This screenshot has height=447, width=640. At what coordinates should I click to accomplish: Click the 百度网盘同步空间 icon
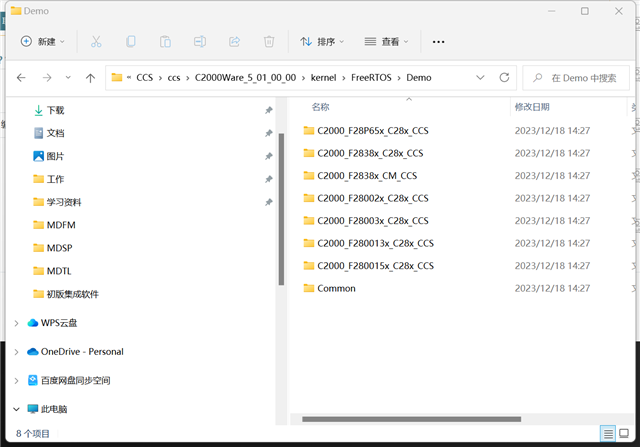coord(33,380)
